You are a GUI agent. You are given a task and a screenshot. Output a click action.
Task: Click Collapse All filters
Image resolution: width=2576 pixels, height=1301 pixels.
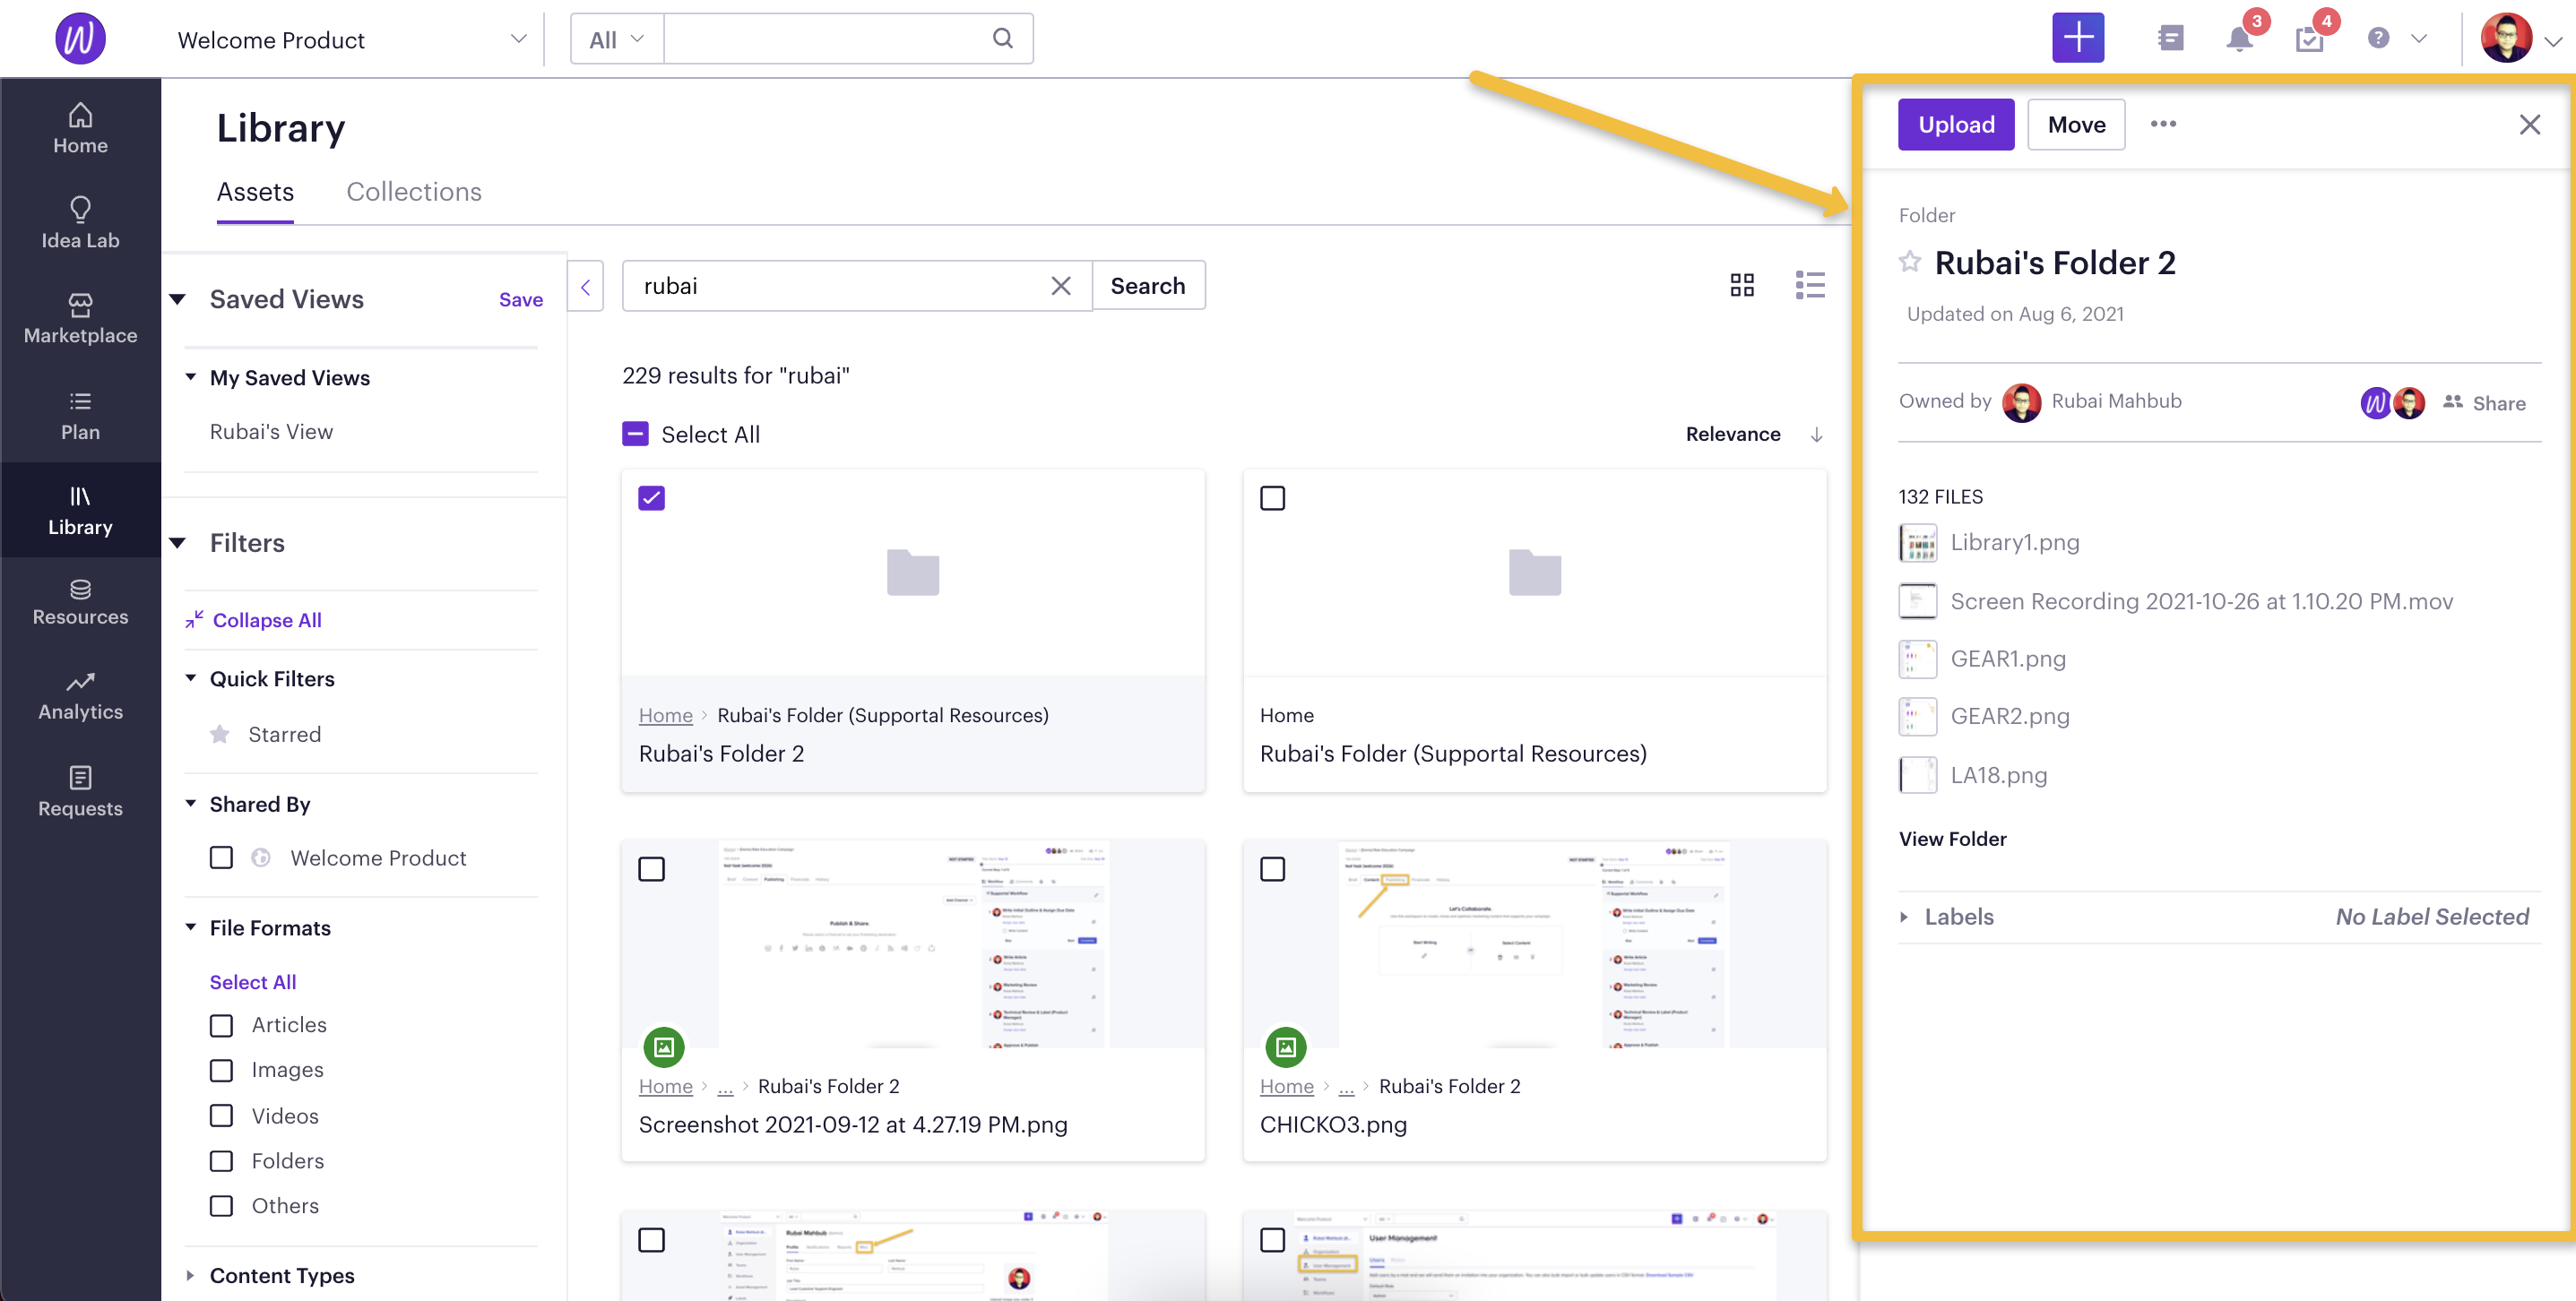(x=254, y=620)
